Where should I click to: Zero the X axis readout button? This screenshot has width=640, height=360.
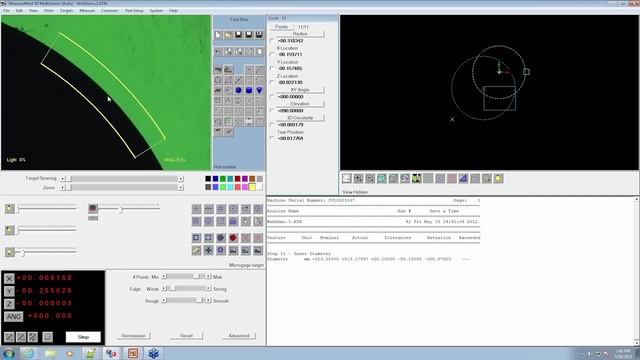click(x=9, y=278)
